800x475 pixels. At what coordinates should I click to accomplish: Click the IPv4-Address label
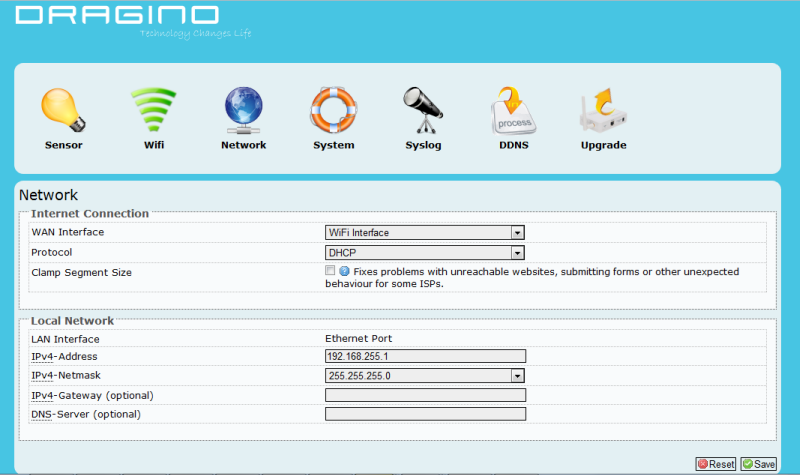pyautogui.click(x=64, y=356)
